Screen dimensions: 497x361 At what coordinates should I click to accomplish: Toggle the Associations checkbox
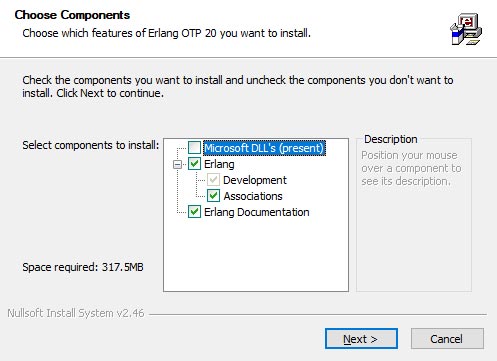click(213, 196)
